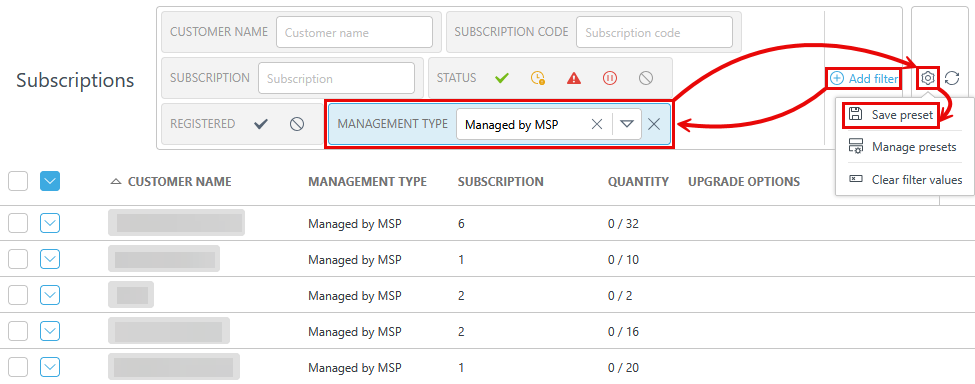975x384 pixels.
Task: Sort by Customer Name column
Action: 179,181
